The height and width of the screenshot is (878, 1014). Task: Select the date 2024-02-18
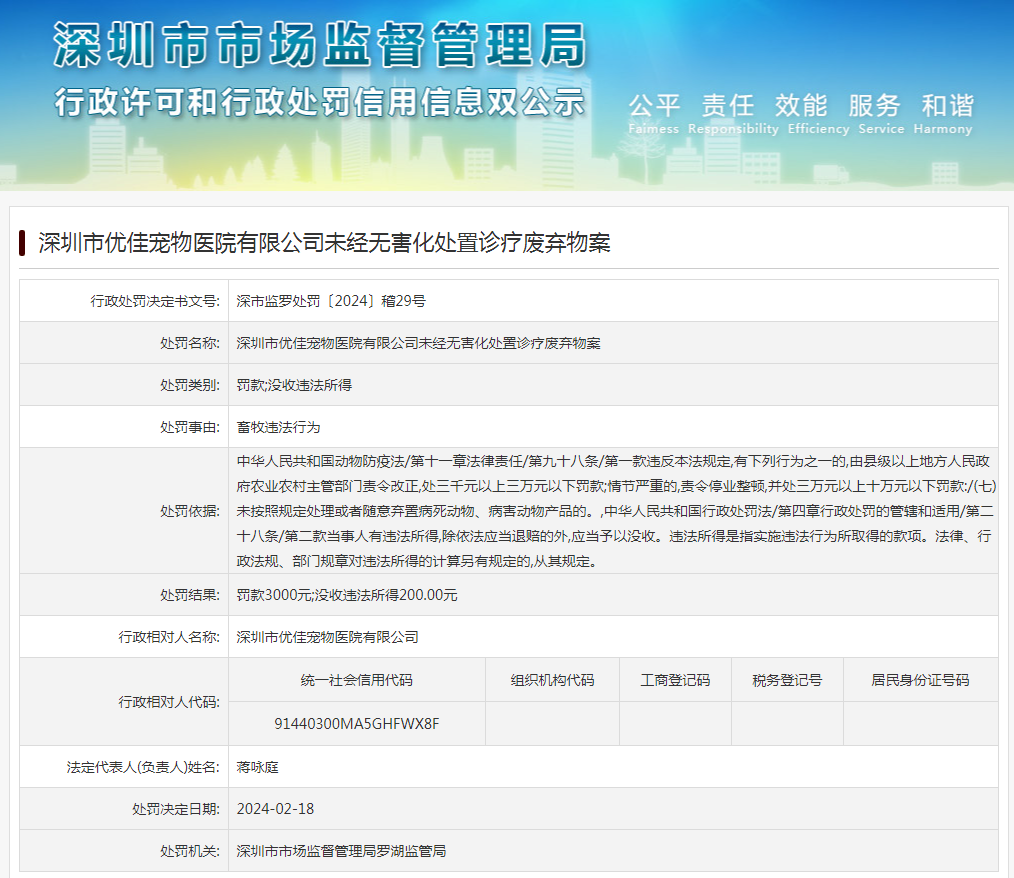(275, 809)
